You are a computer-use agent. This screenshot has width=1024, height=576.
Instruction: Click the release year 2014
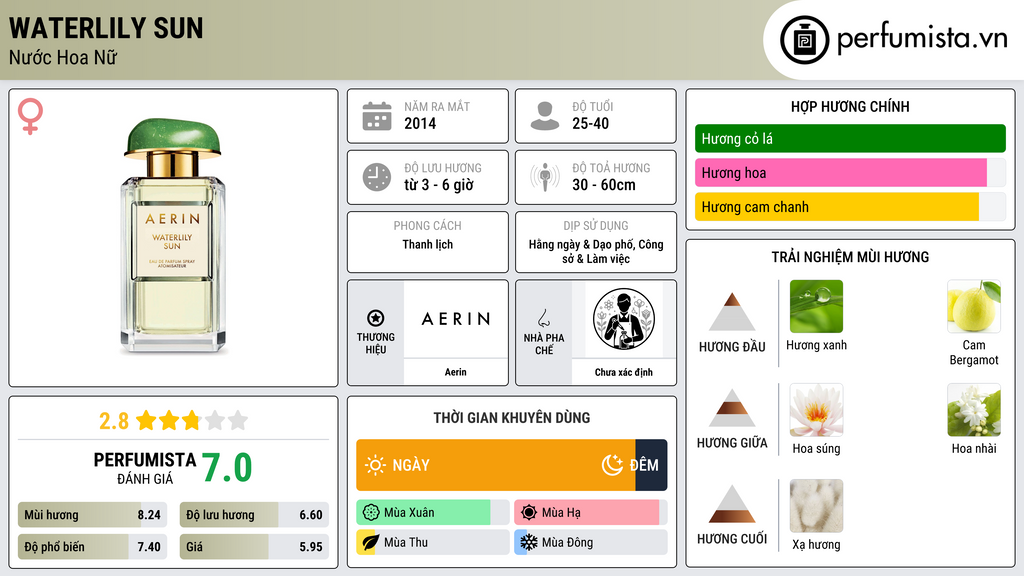click(420, 123)
